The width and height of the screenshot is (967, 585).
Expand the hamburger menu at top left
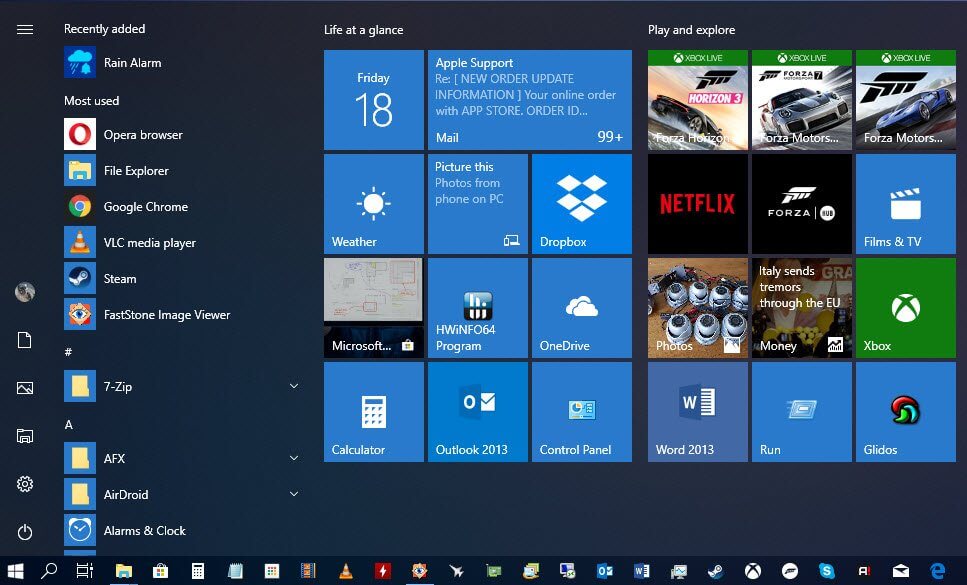click(x=25, y=30)
